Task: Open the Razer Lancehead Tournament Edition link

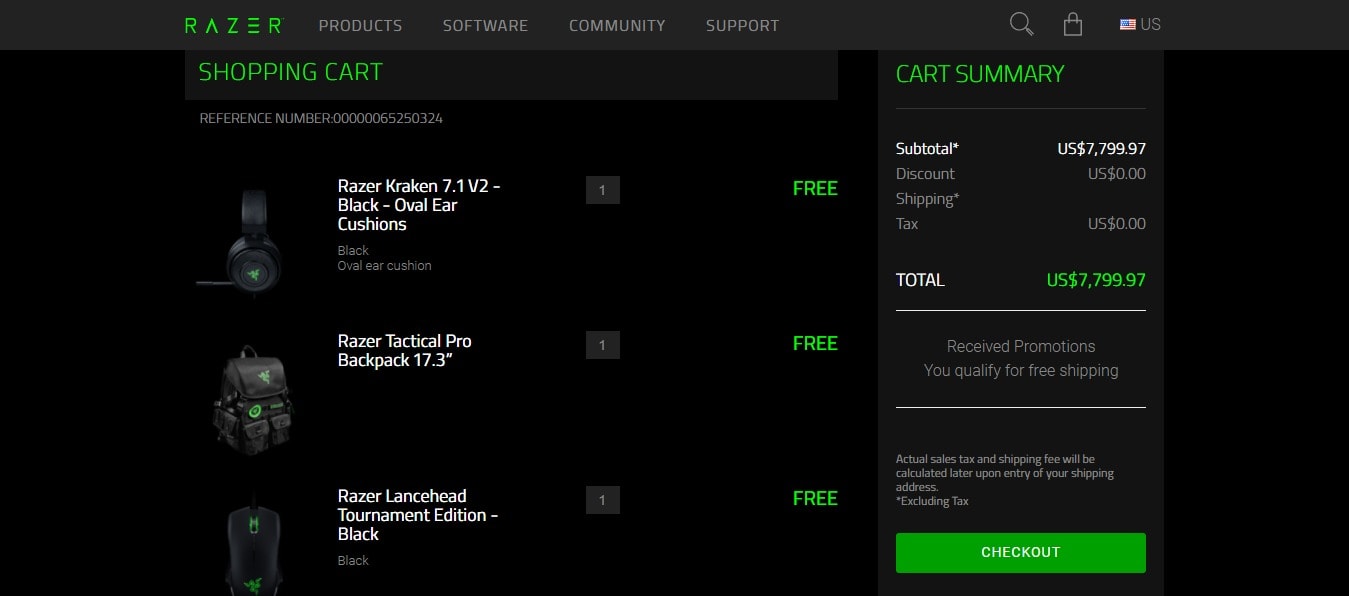Action: pos(418,515)
